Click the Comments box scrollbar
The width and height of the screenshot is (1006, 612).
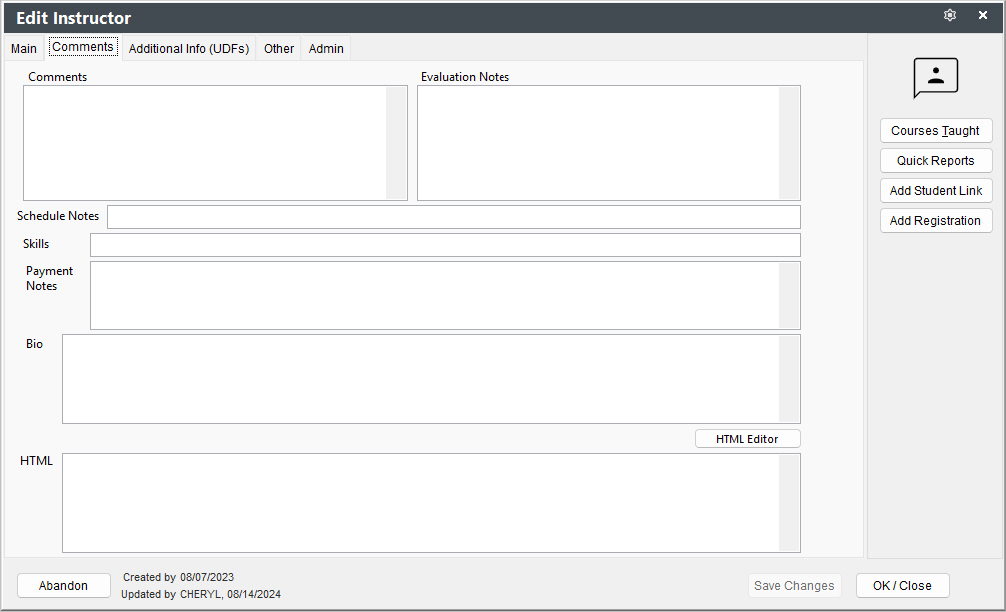(x=396, y=143)
